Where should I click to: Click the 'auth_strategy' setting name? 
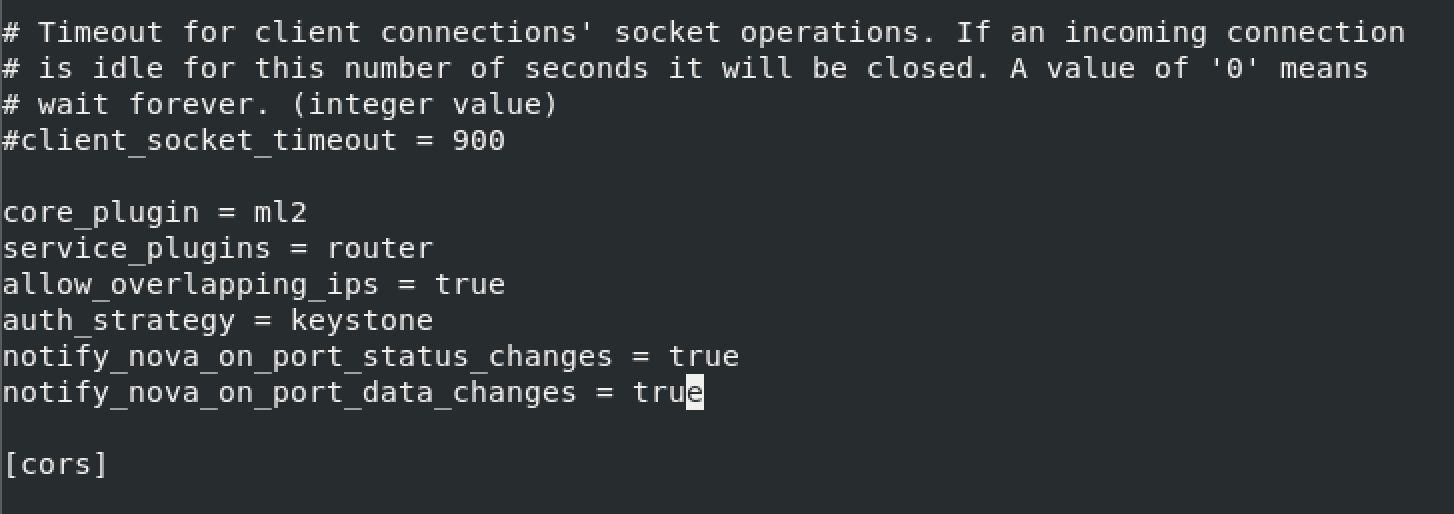[x=119, y=321]
